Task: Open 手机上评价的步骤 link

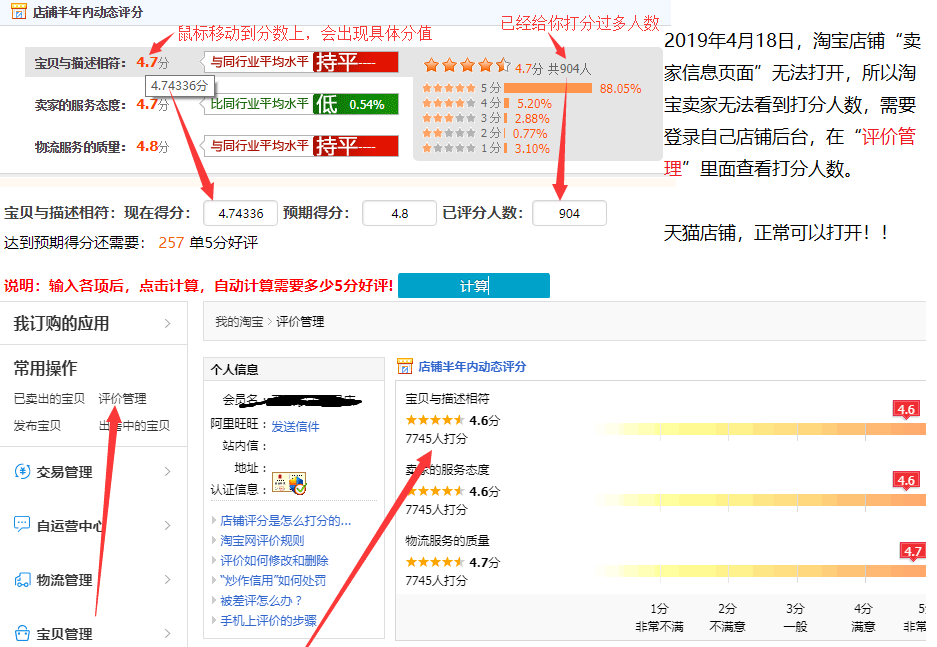Action: tap(268, 620)
